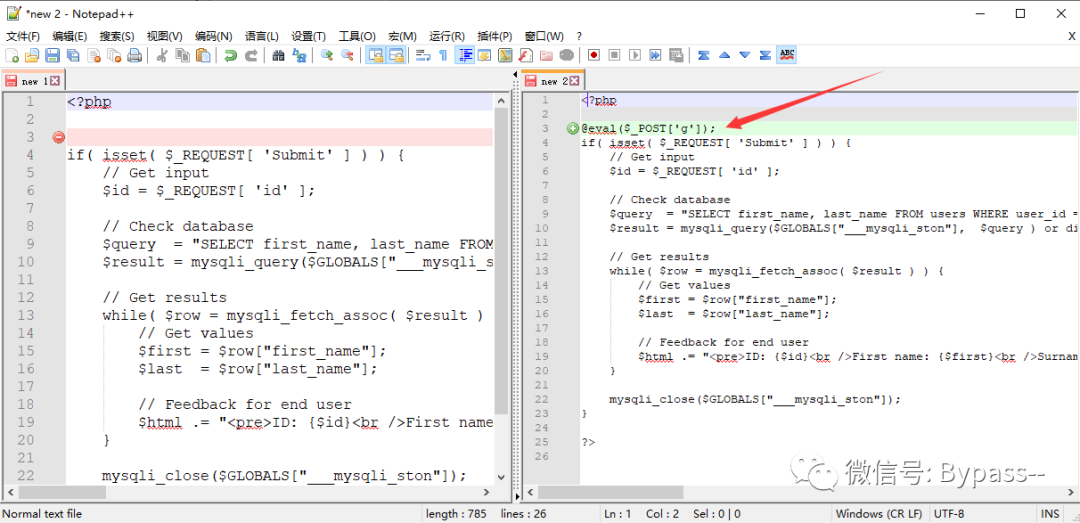This screenshot has width=1080, height=523.
Task: Open 文件(F) menu
Action: click(x=23, y=36)
